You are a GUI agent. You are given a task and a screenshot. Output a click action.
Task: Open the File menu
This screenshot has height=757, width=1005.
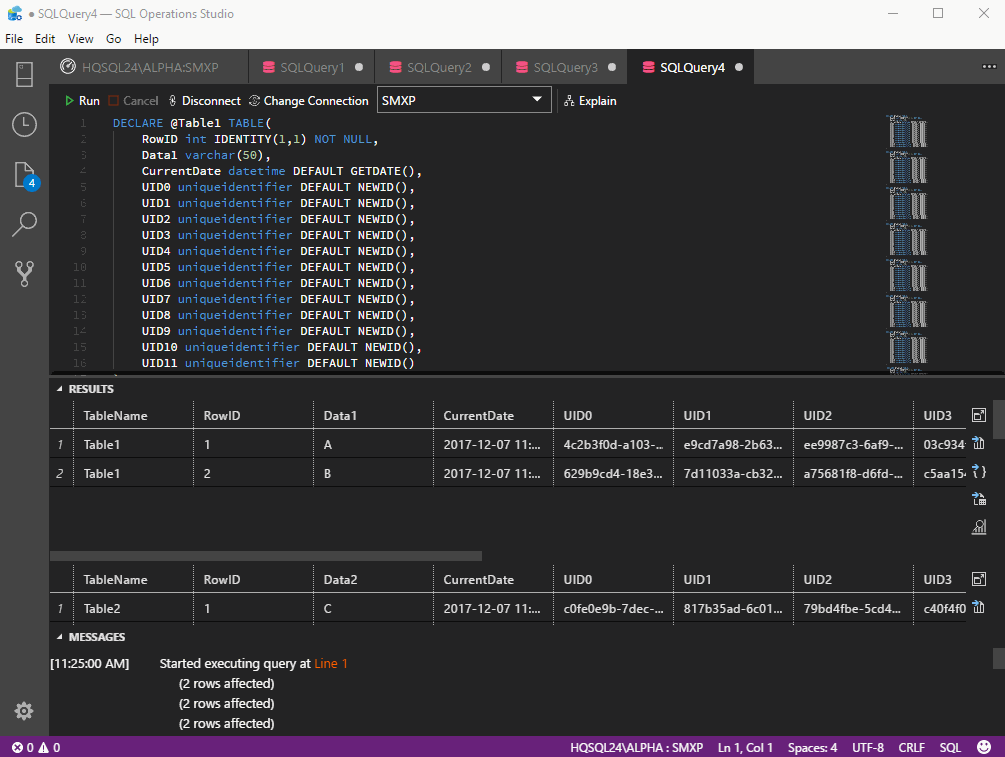[14, 38]
